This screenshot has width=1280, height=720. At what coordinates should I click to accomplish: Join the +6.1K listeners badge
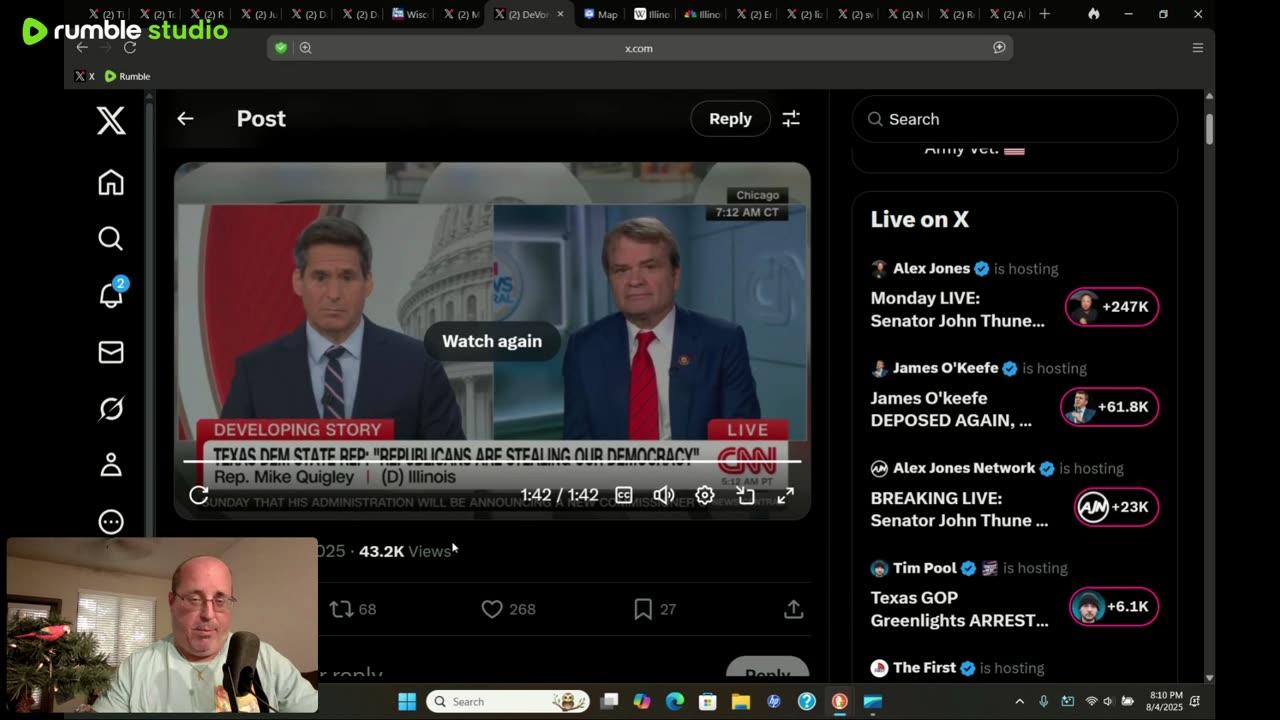click(1114, 607)
